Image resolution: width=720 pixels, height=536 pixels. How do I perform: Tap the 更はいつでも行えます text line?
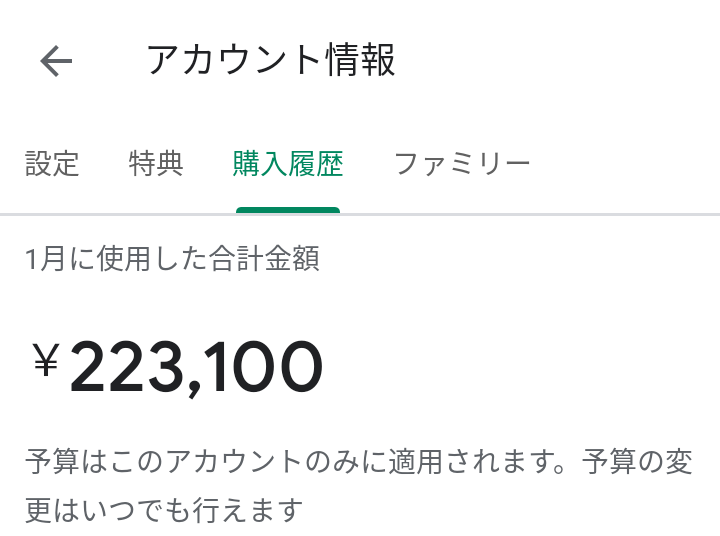[164, 512]
